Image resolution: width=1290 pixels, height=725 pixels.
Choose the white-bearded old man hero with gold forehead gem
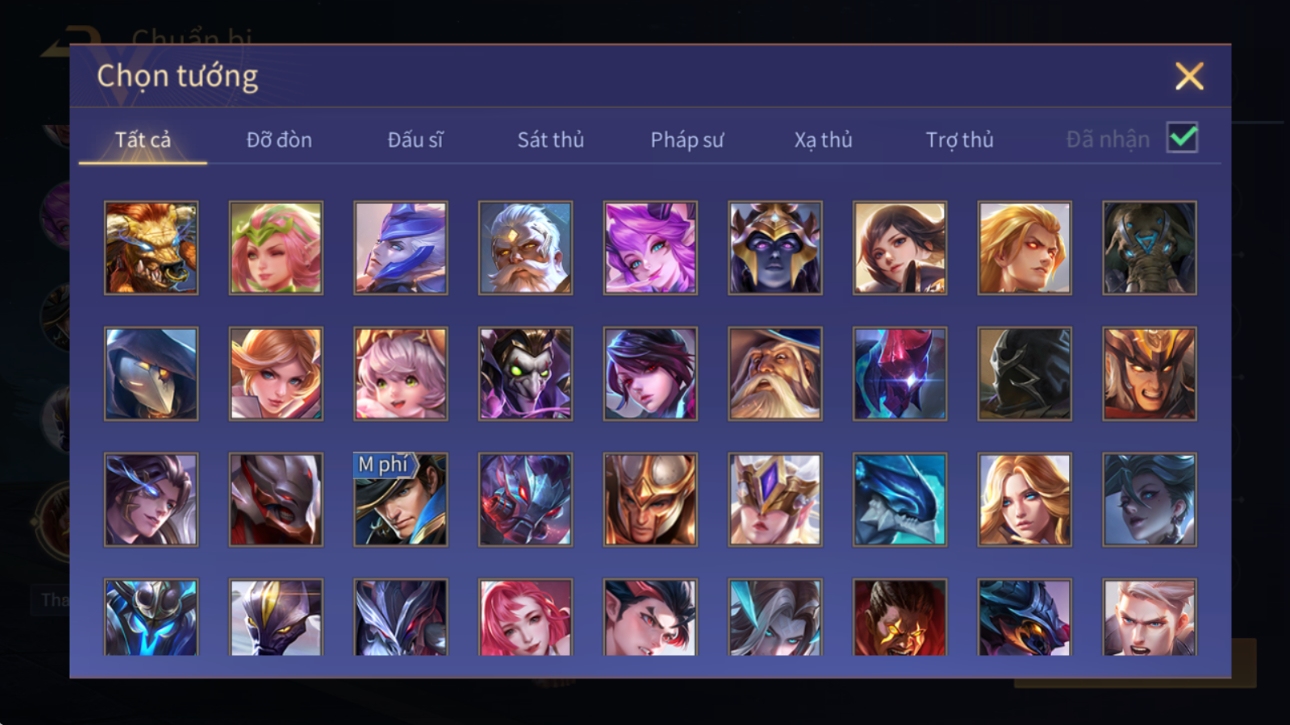(525, 248)
